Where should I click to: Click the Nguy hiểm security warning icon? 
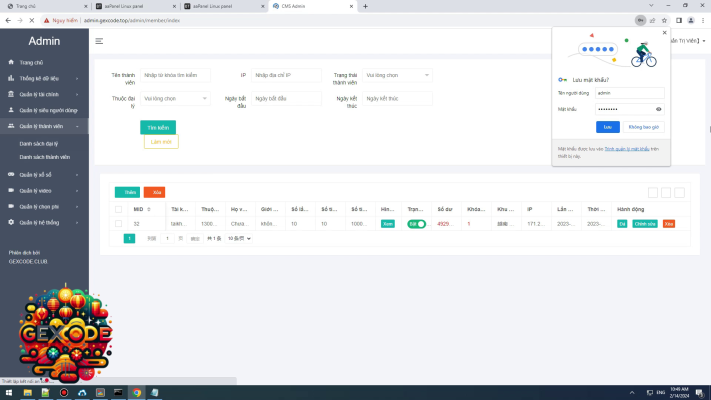click(46, 20)
